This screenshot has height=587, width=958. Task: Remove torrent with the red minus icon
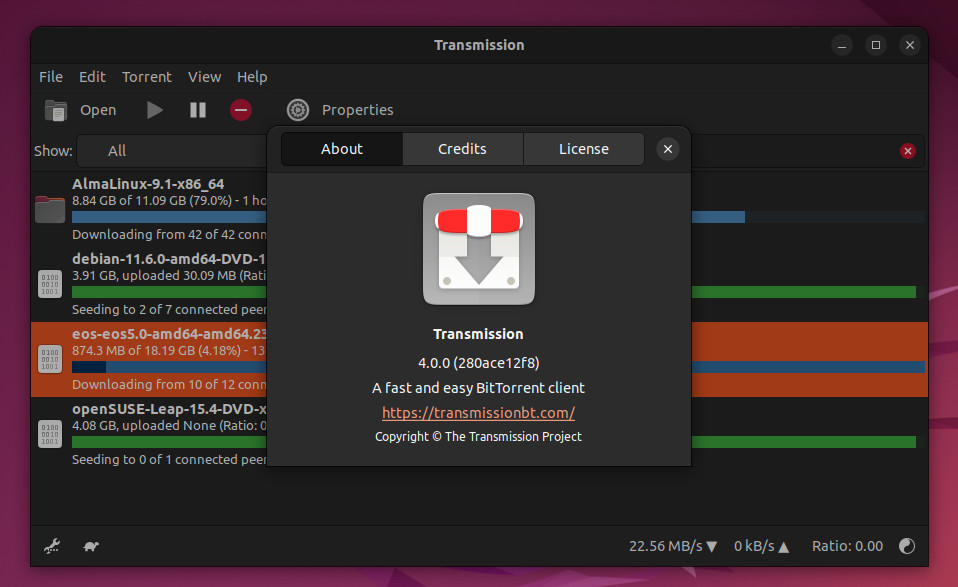(241, 110)
